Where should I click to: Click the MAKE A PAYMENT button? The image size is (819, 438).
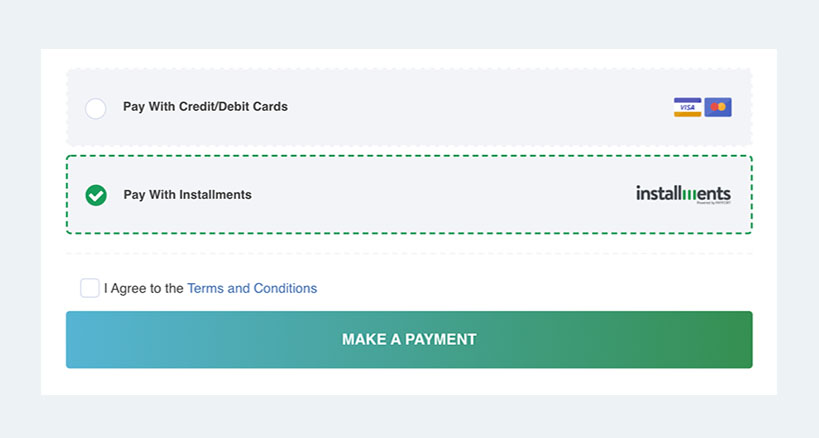tap(409, 340)
